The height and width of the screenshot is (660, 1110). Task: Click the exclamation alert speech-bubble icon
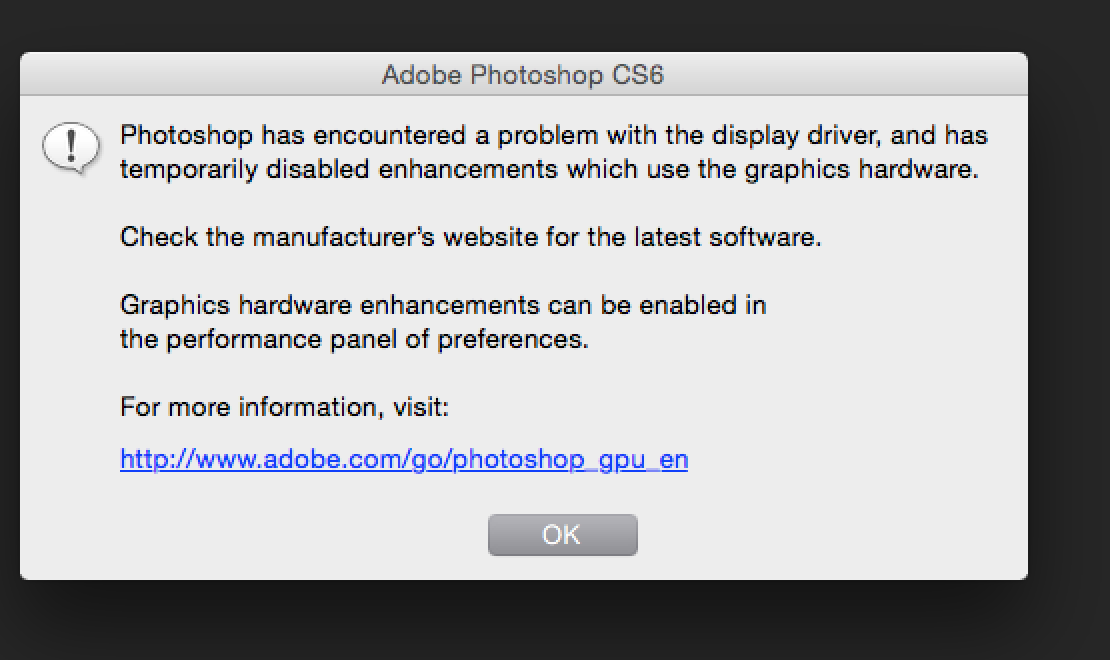(x=71, y=147)
